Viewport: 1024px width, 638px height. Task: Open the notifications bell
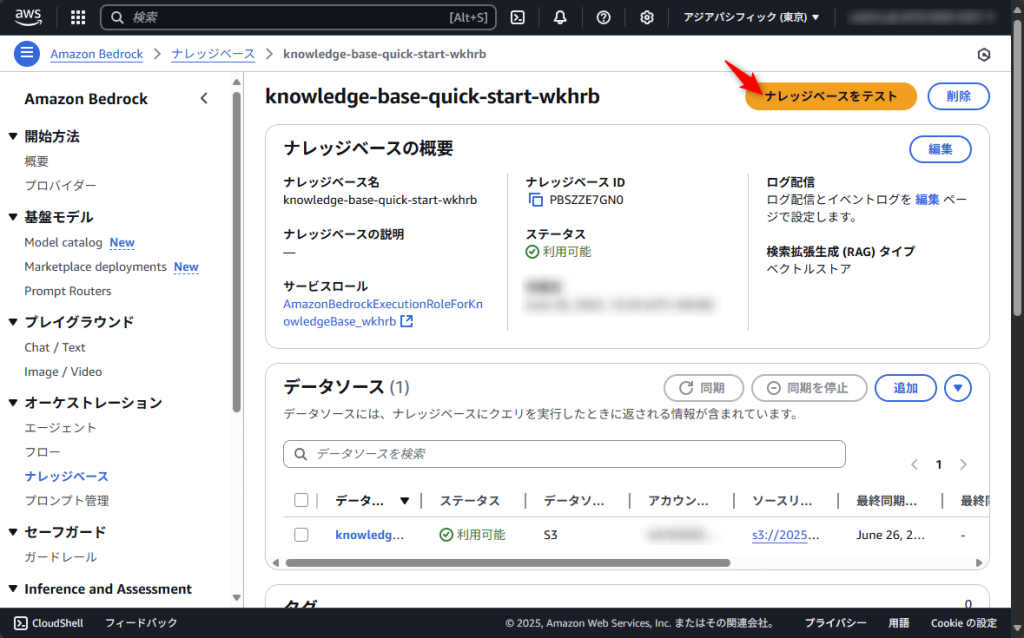click(x=560, y=17)
